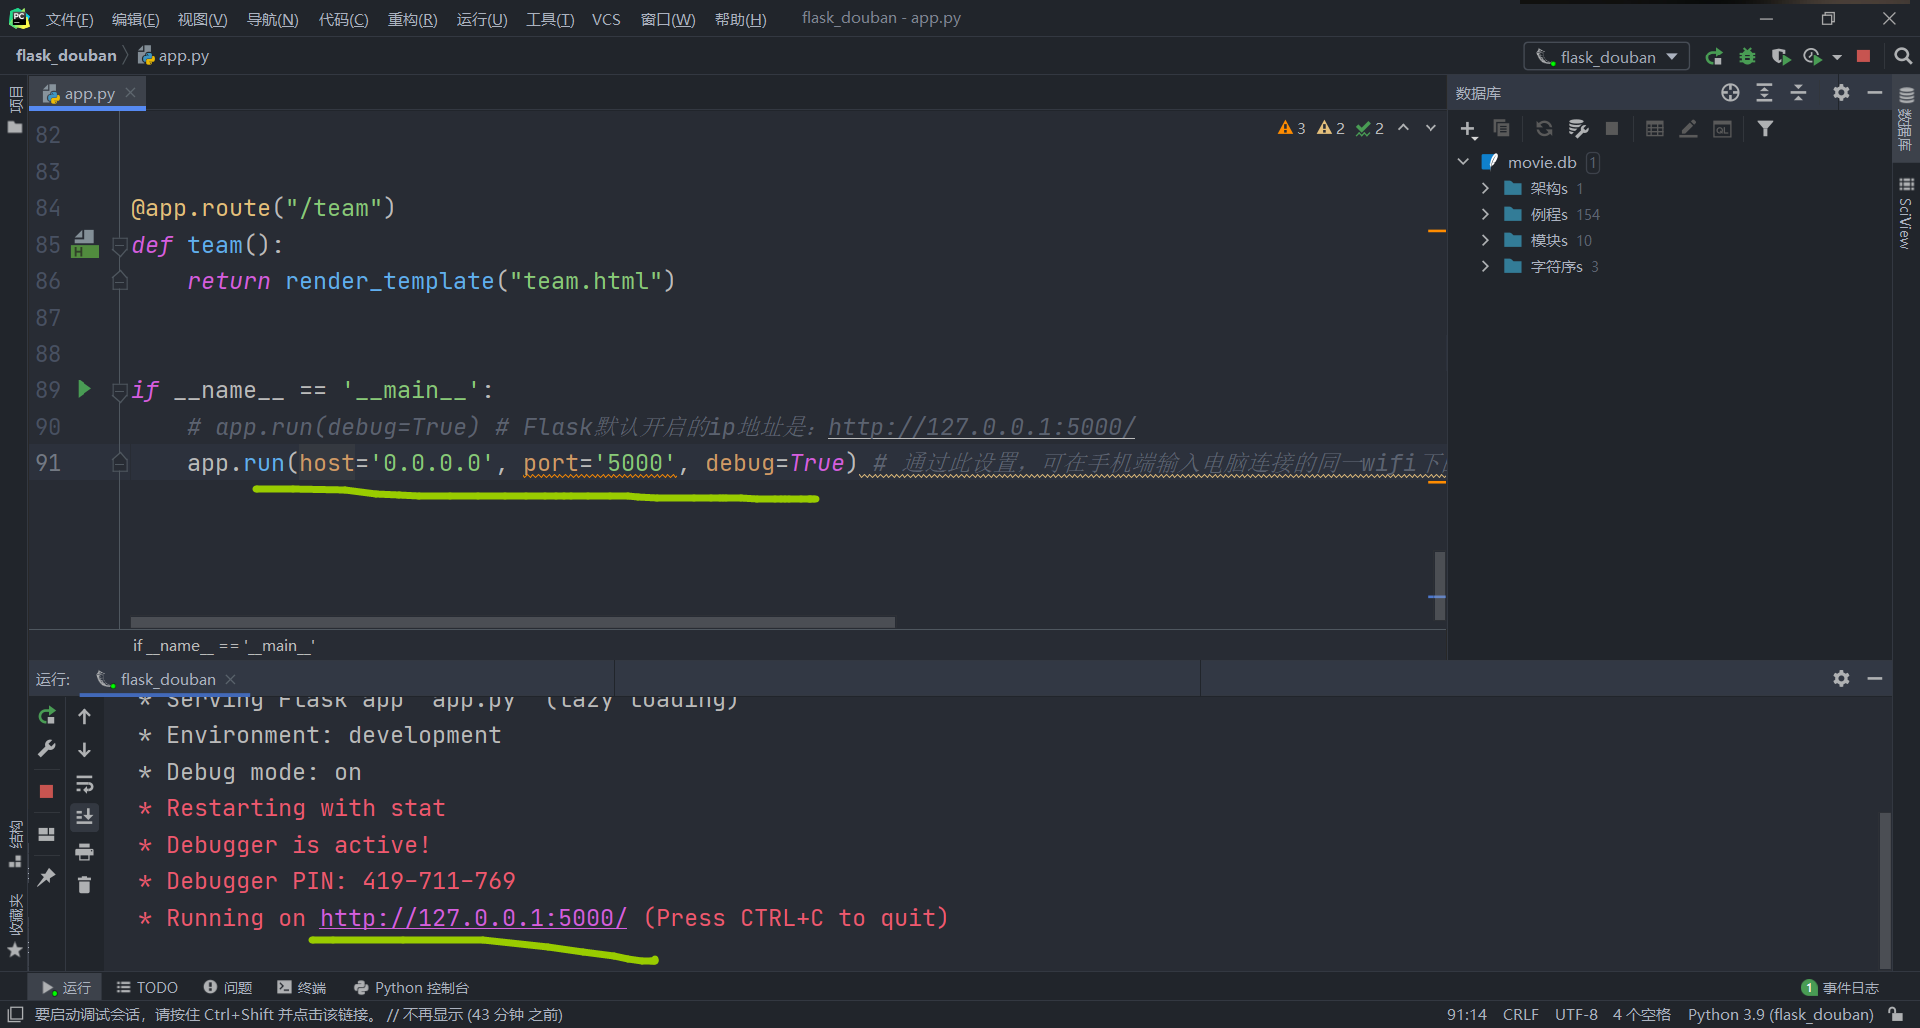Expand the 字符序s folder
This screenshot has width=1920, height=1028.
point(1485,266)
